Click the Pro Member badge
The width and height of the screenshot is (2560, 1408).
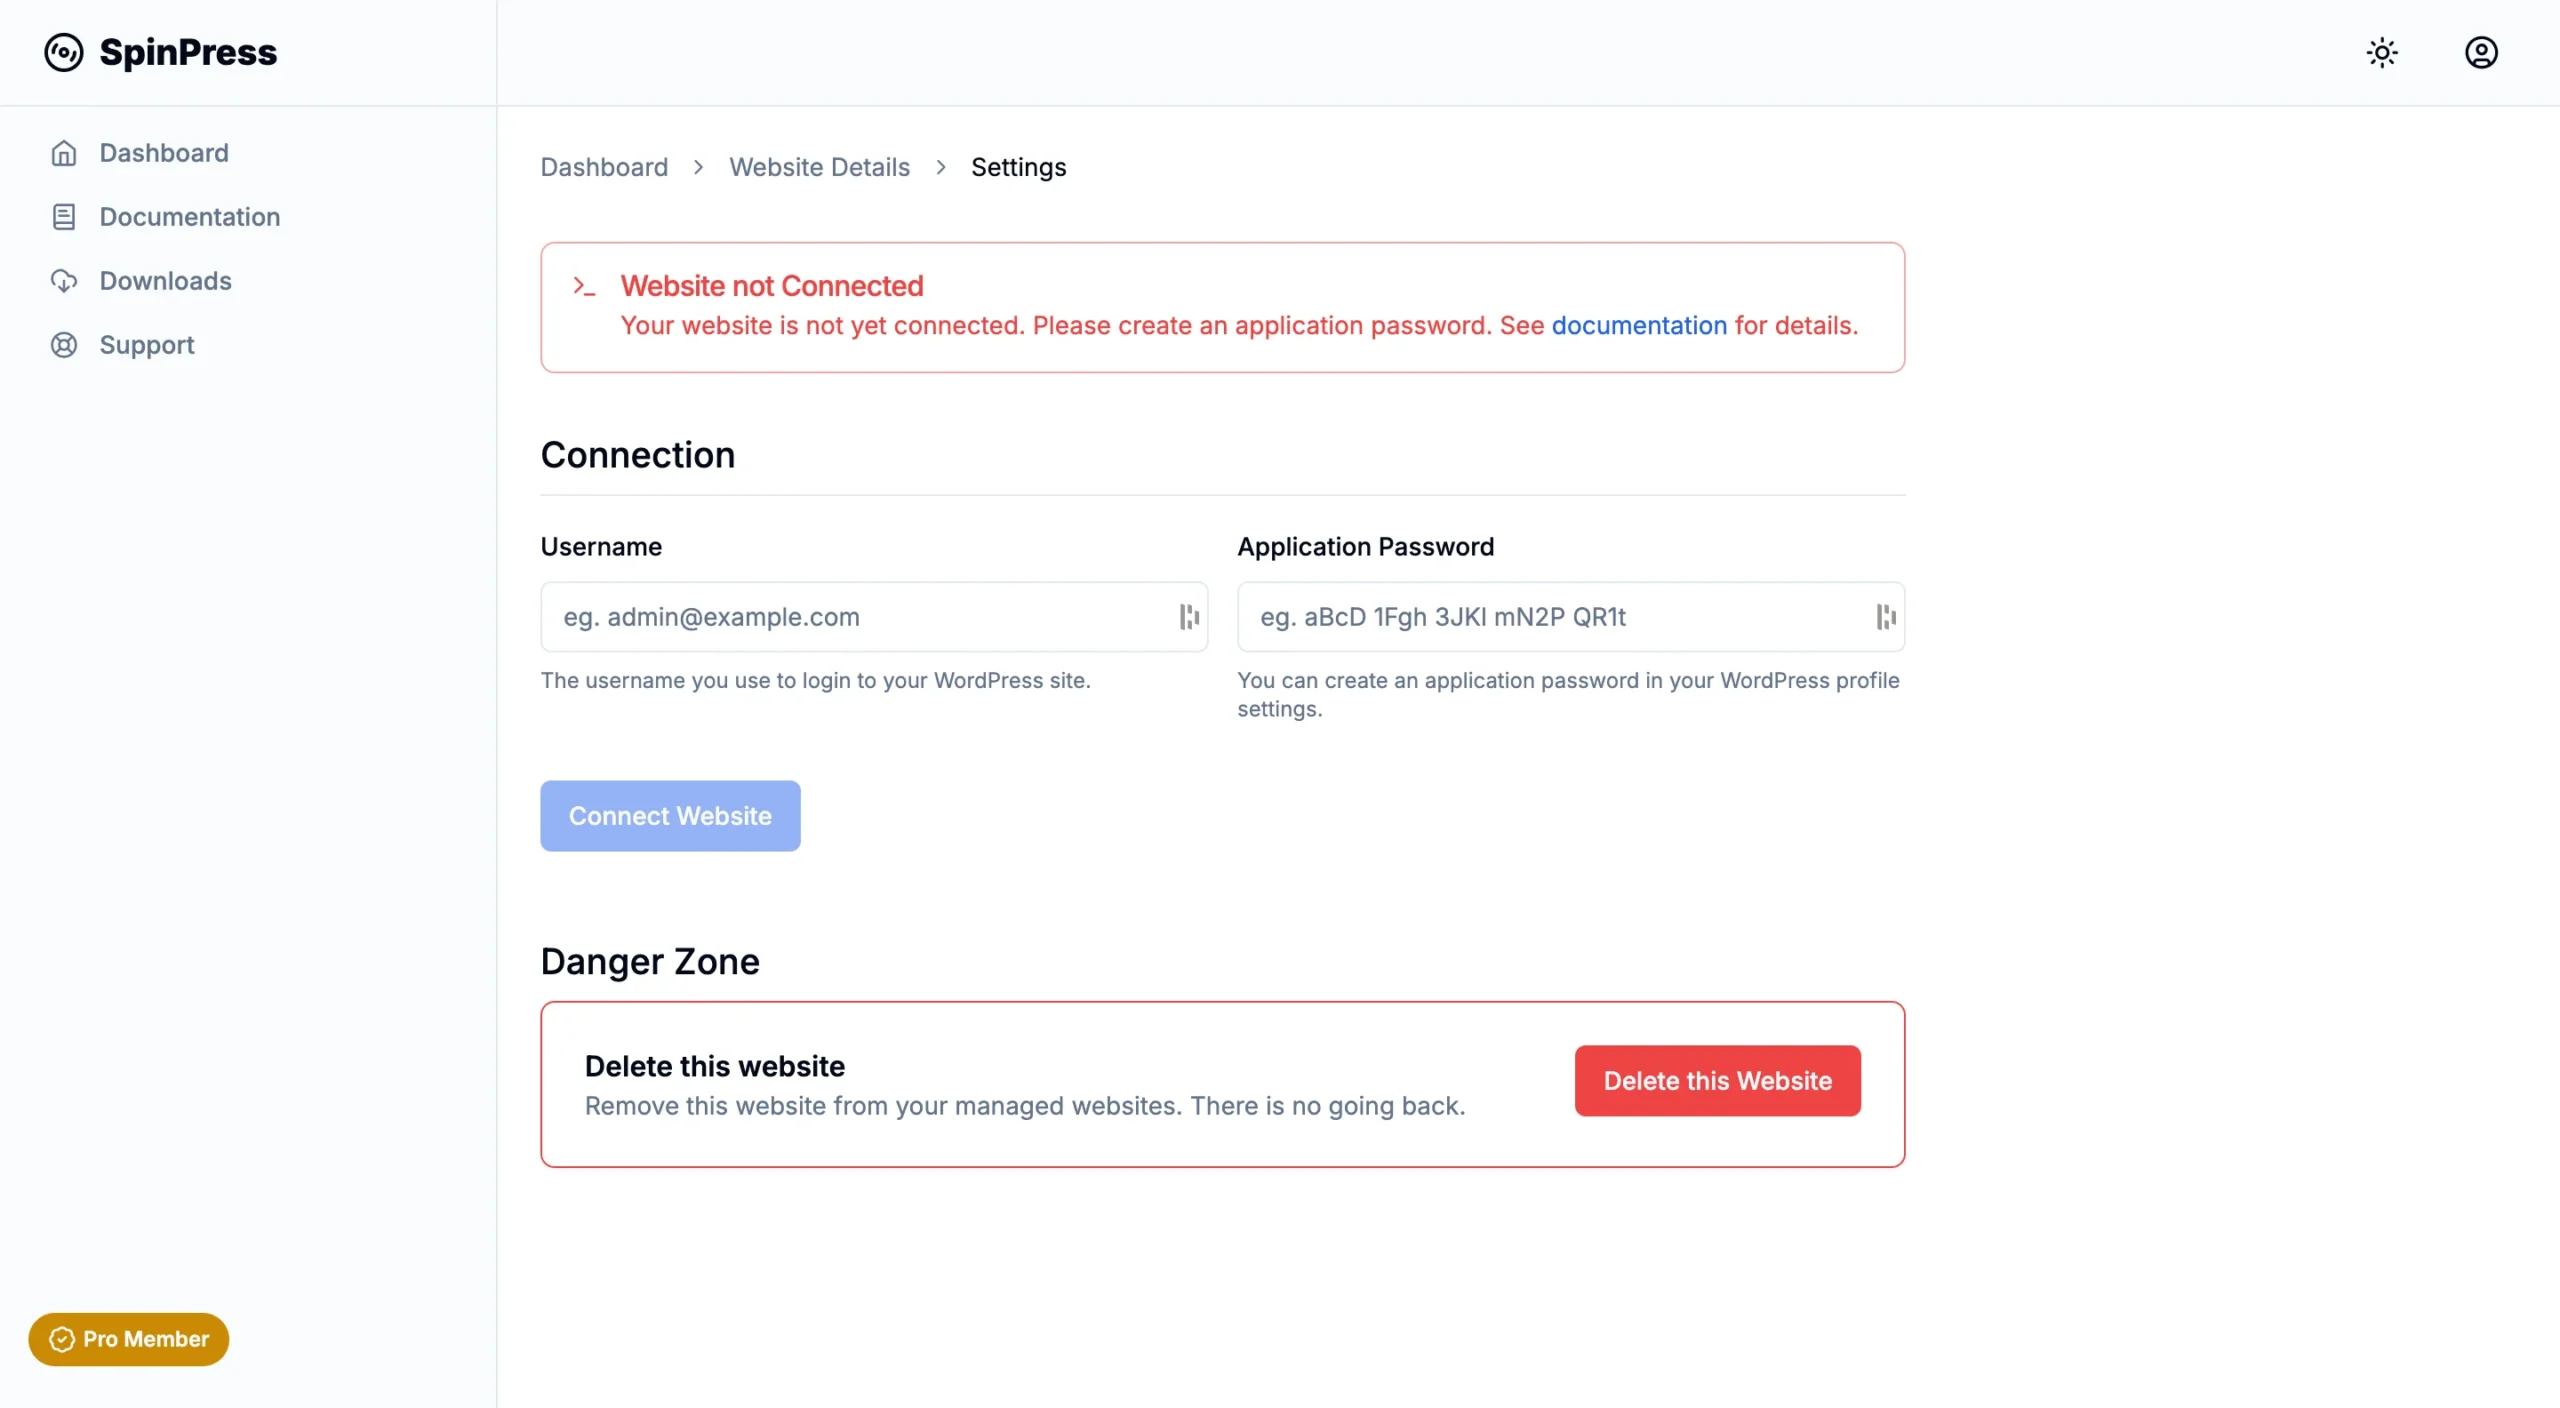tap(128, 1339)
